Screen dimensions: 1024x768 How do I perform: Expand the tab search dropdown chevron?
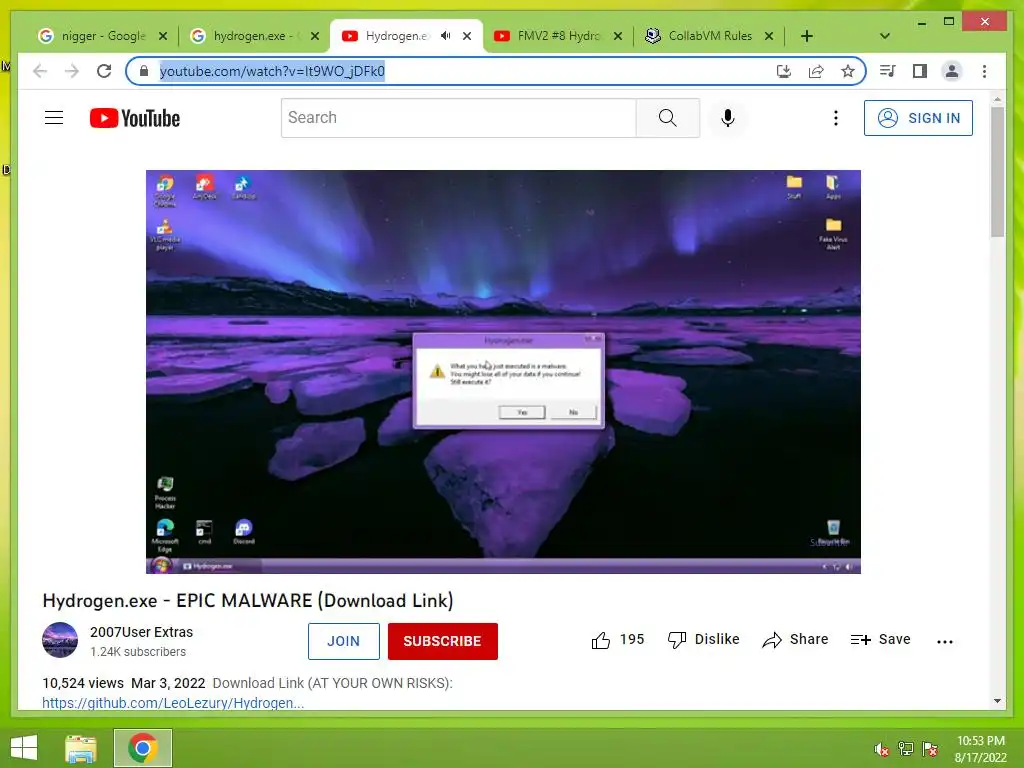885,36
